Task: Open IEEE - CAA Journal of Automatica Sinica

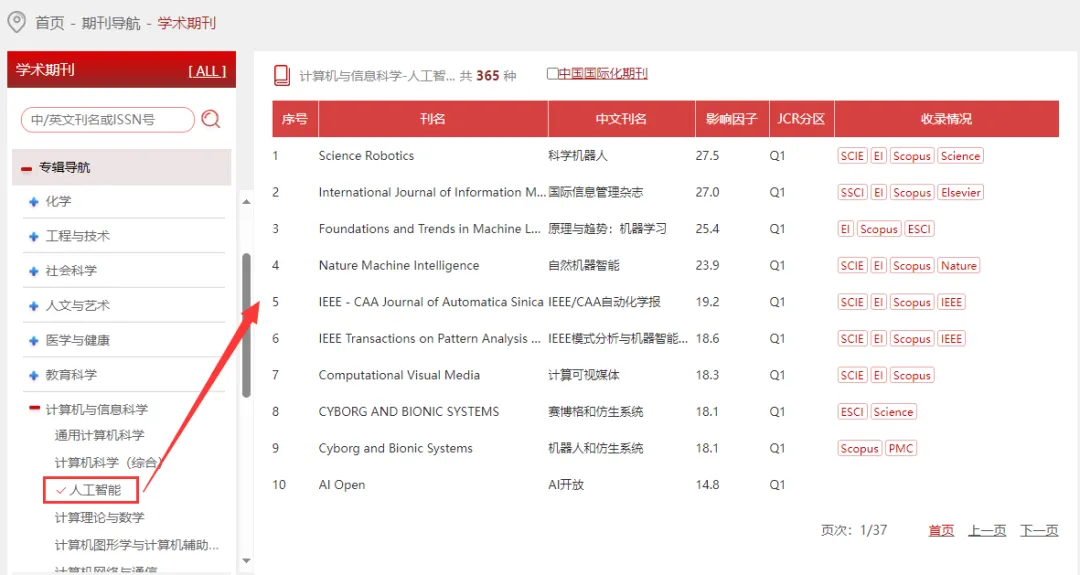Action: click(431, 302)
